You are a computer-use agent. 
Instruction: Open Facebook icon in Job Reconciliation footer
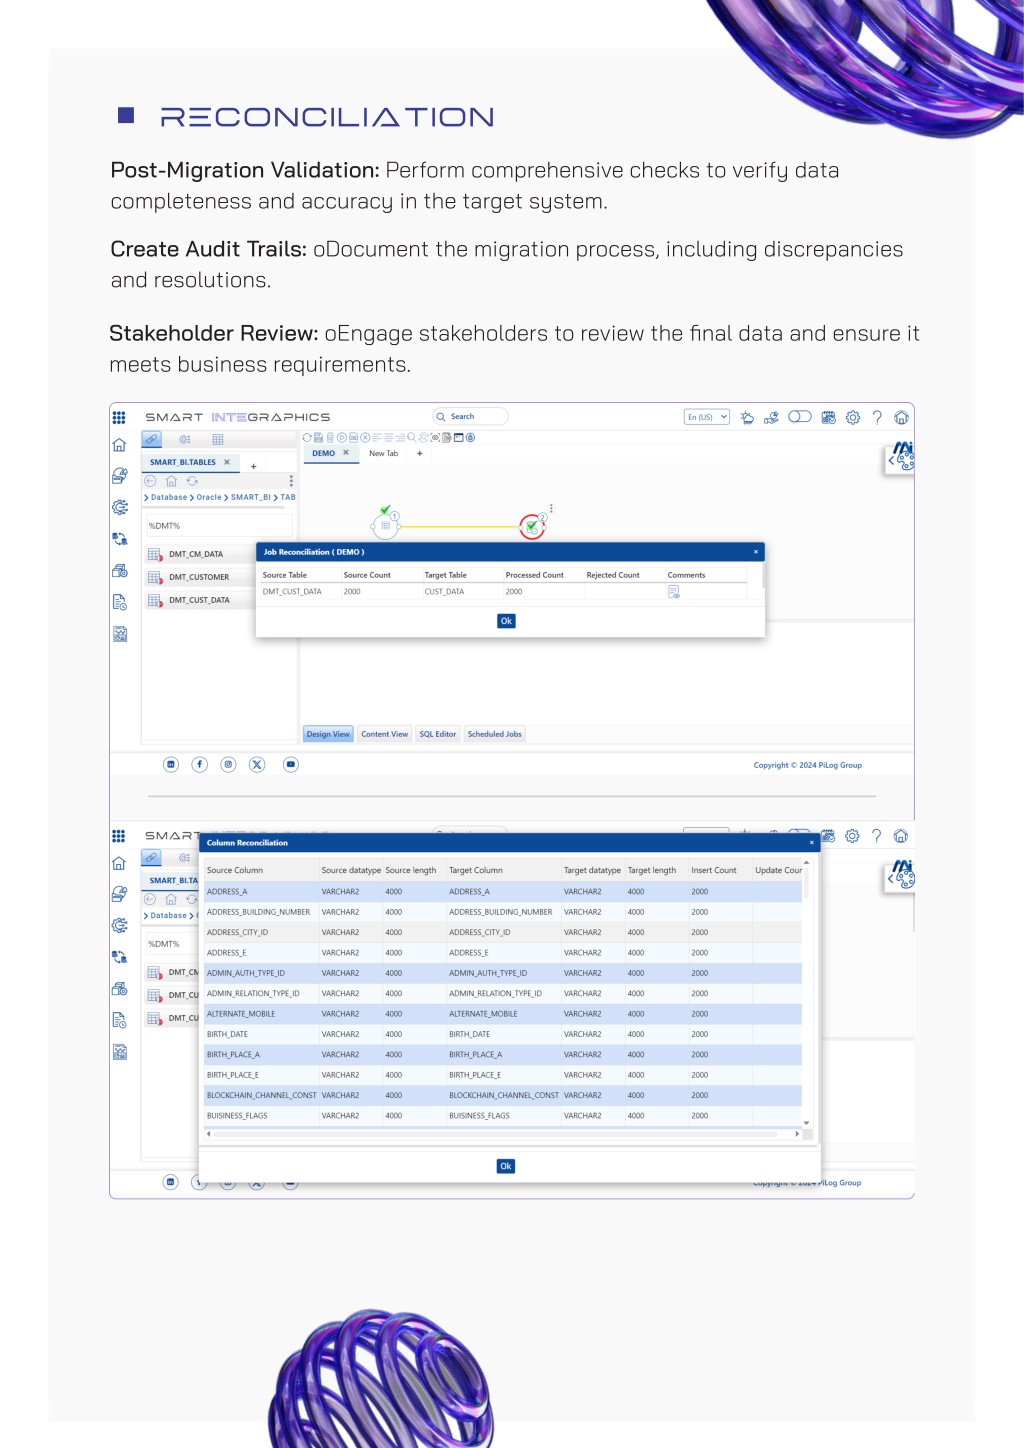(200, 764)
